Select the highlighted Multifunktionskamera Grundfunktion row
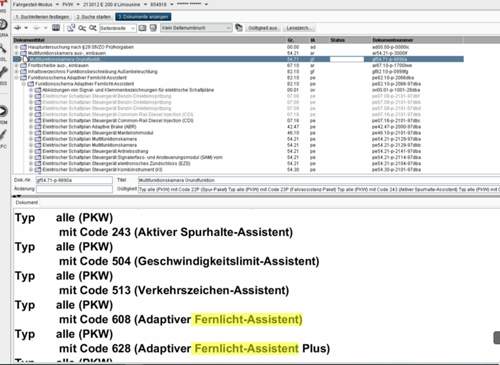The height and width of the screenshot is (365, 500). [x=238, y=59]
